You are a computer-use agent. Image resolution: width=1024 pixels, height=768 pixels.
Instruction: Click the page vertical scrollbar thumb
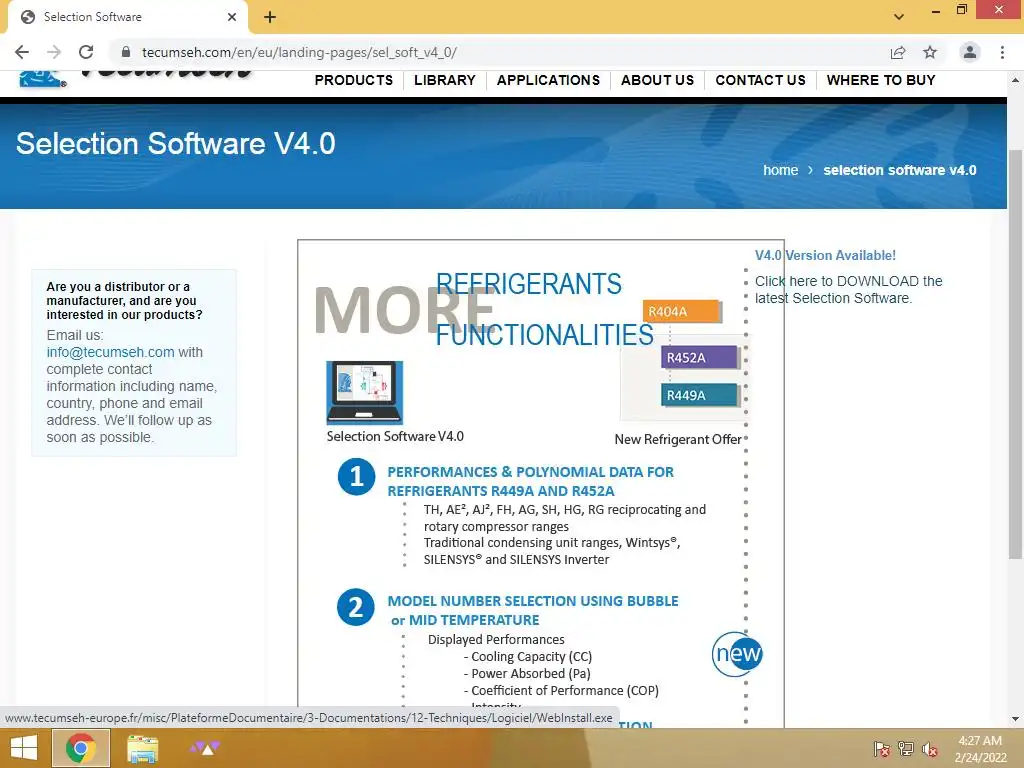coord(1015,354)
